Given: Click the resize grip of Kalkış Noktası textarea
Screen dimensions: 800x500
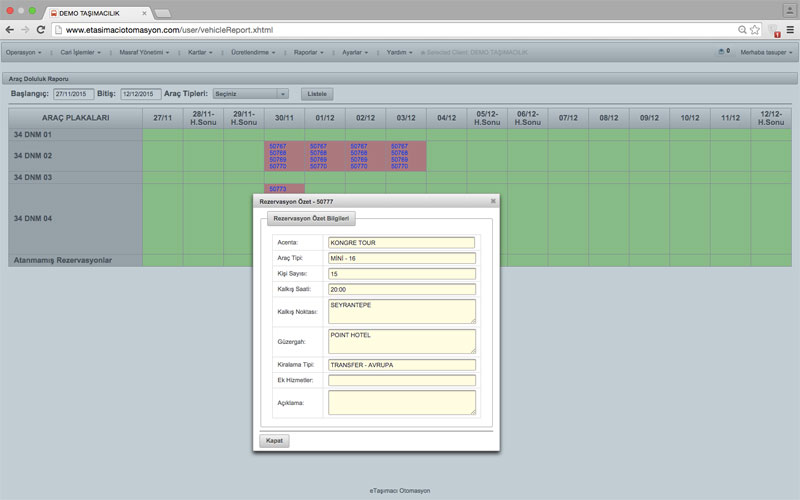Looking at the screenshot, I should (473, 320).
